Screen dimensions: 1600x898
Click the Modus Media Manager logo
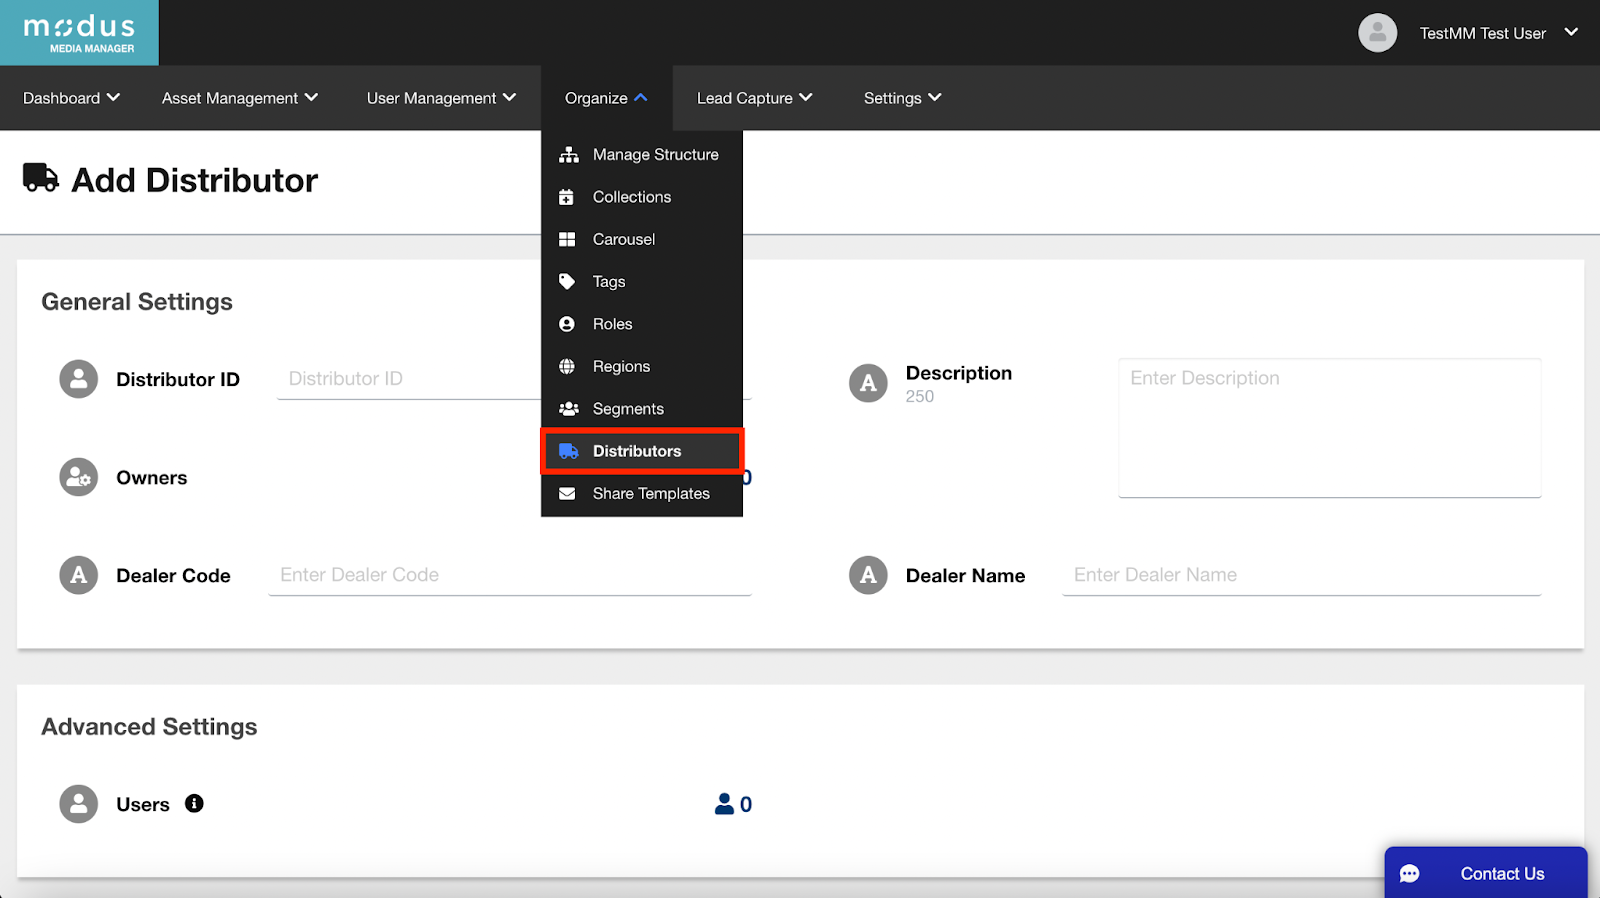tap(79, 33)
